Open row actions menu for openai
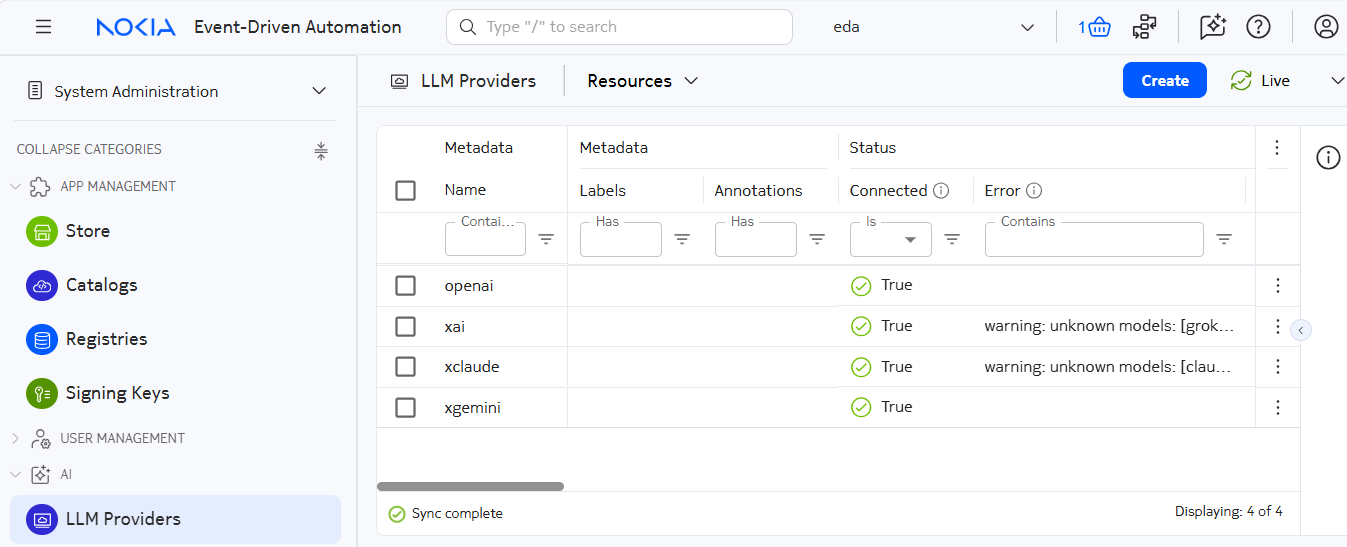This screenshot has width=1347, height=547. pyautogui.click(x=1277, y=286)
